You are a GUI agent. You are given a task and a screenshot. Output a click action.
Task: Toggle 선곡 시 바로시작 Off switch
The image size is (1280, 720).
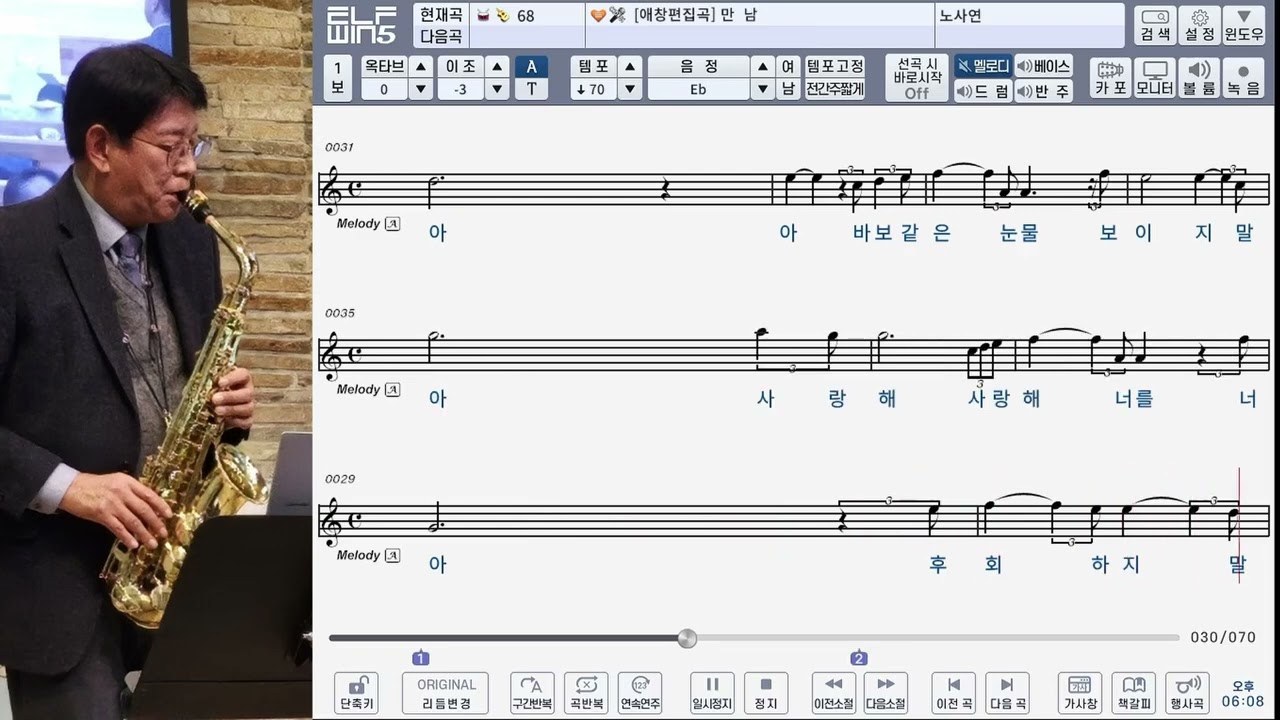(917, 78)
